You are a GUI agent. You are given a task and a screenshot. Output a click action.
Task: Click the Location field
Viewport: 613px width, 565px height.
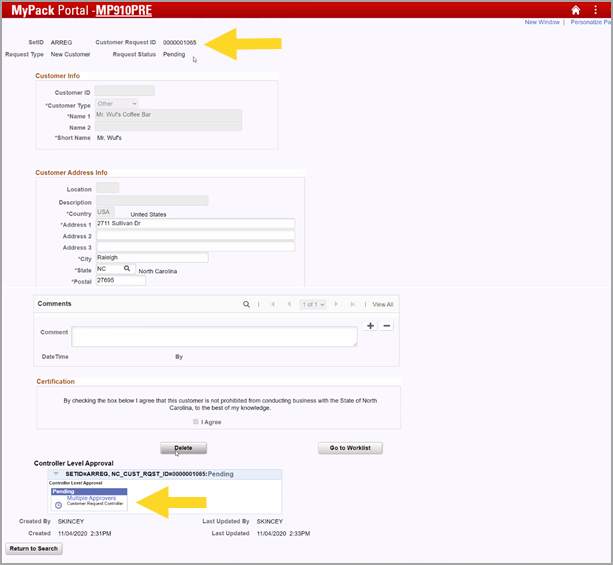click(108, 187)
